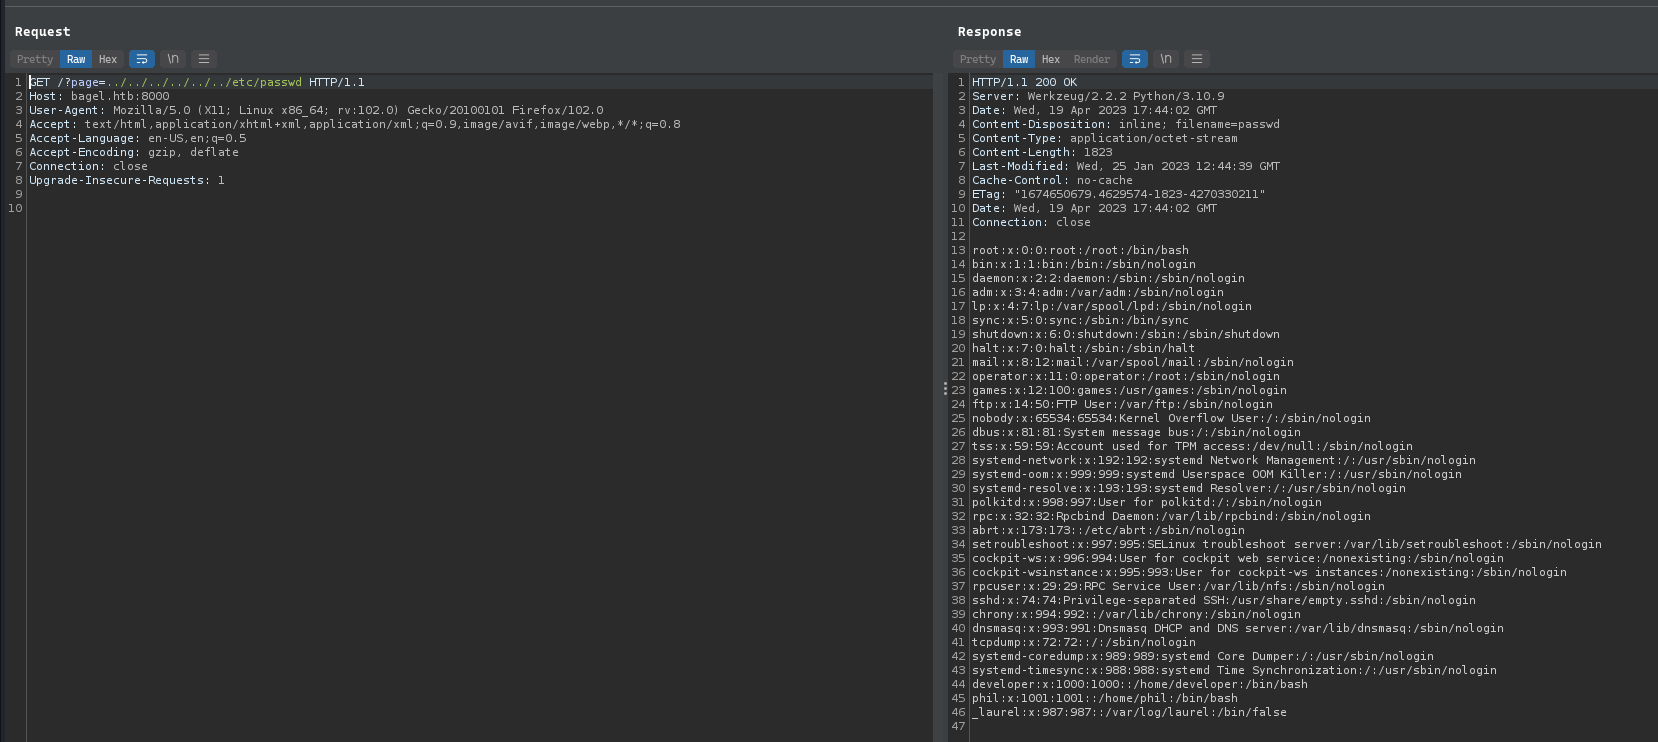Click the Host: bagel.htb:8000 header
Image resolution: width=1658 pixels, height=742 pixels.
coord(99,96)
